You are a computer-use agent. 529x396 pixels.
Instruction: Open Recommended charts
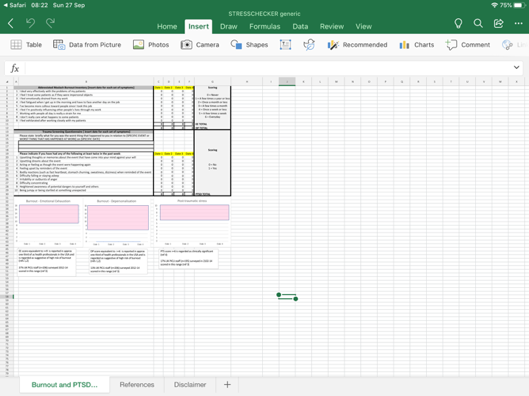coord(358,45)
